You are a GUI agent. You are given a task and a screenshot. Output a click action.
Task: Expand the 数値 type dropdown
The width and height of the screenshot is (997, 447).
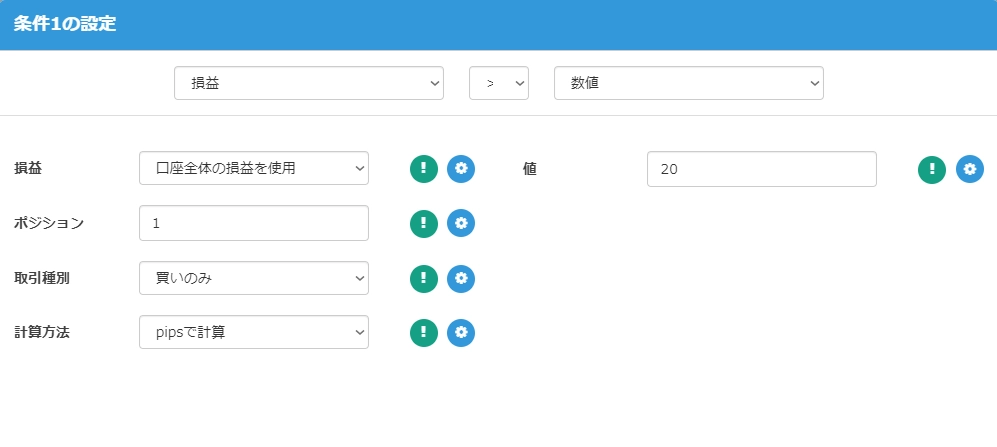pyautogui.click(x=689, y=84)
